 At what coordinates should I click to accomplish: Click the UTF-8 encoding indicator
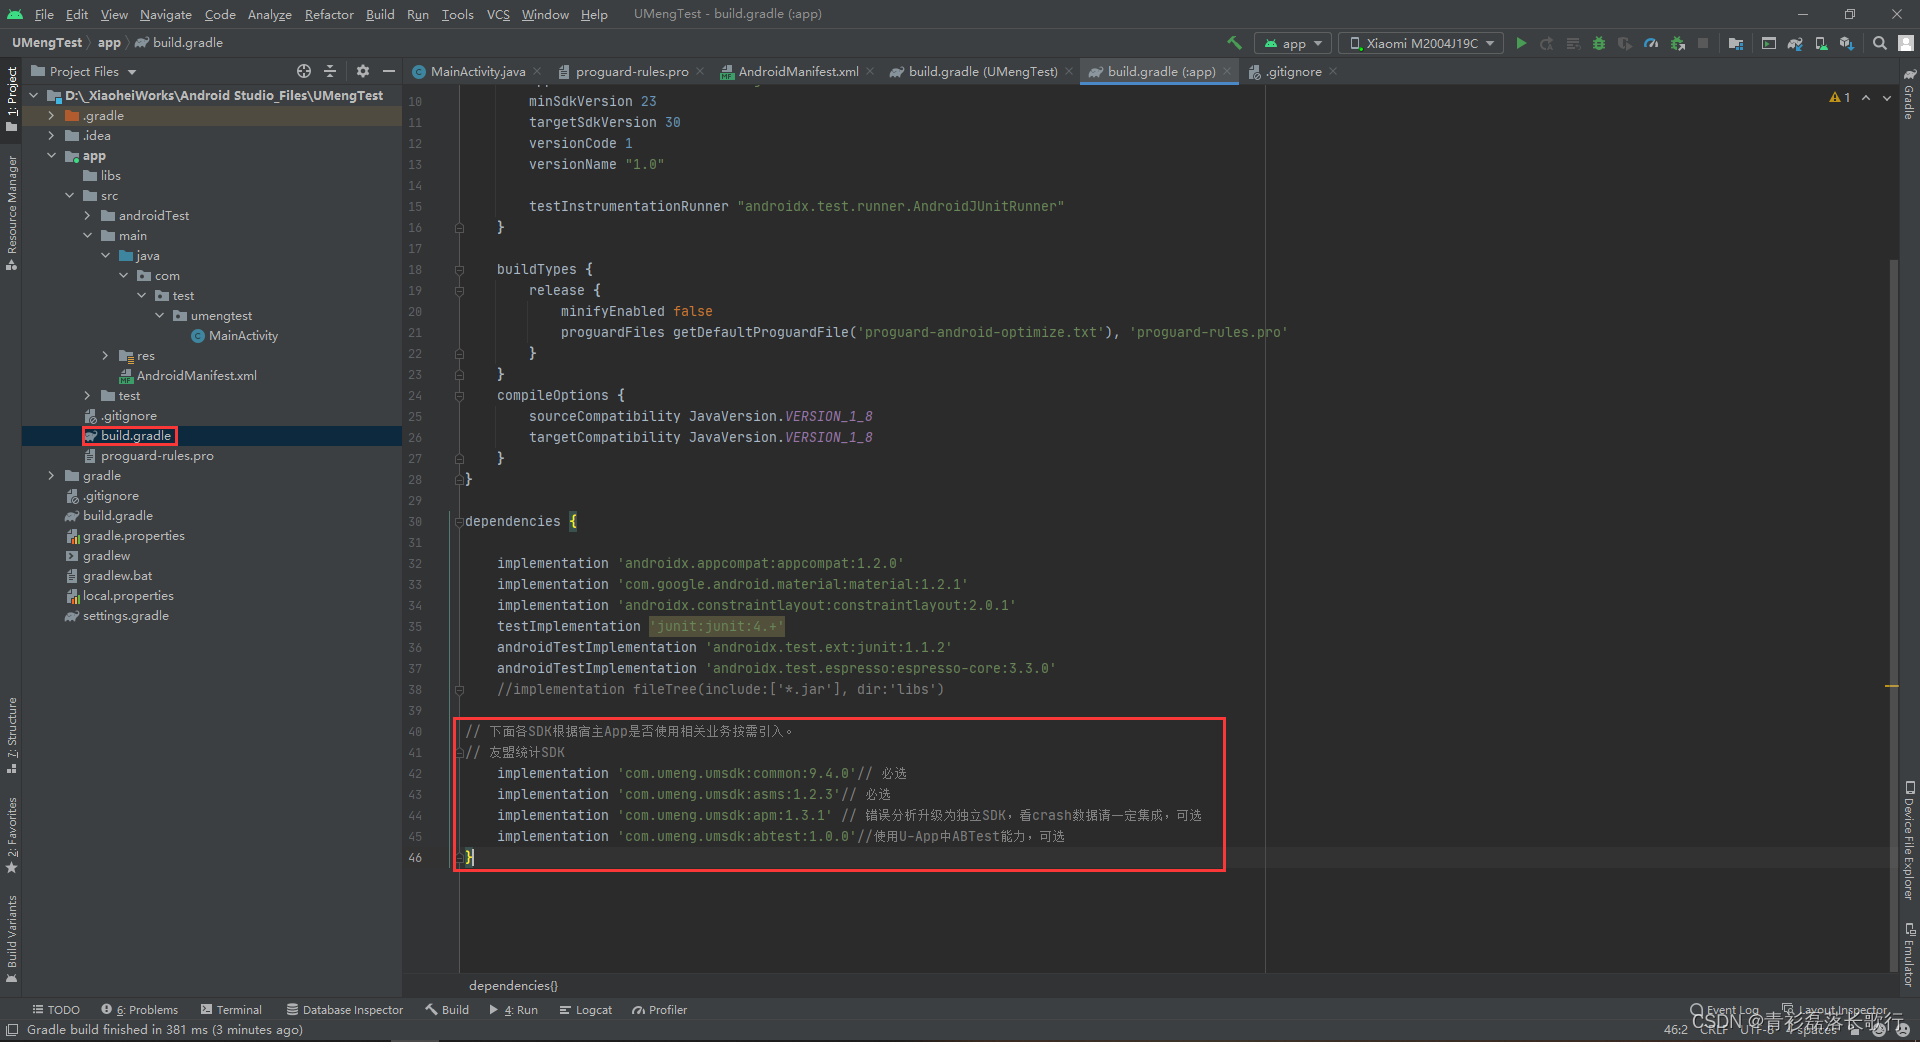[1757, 1030]
